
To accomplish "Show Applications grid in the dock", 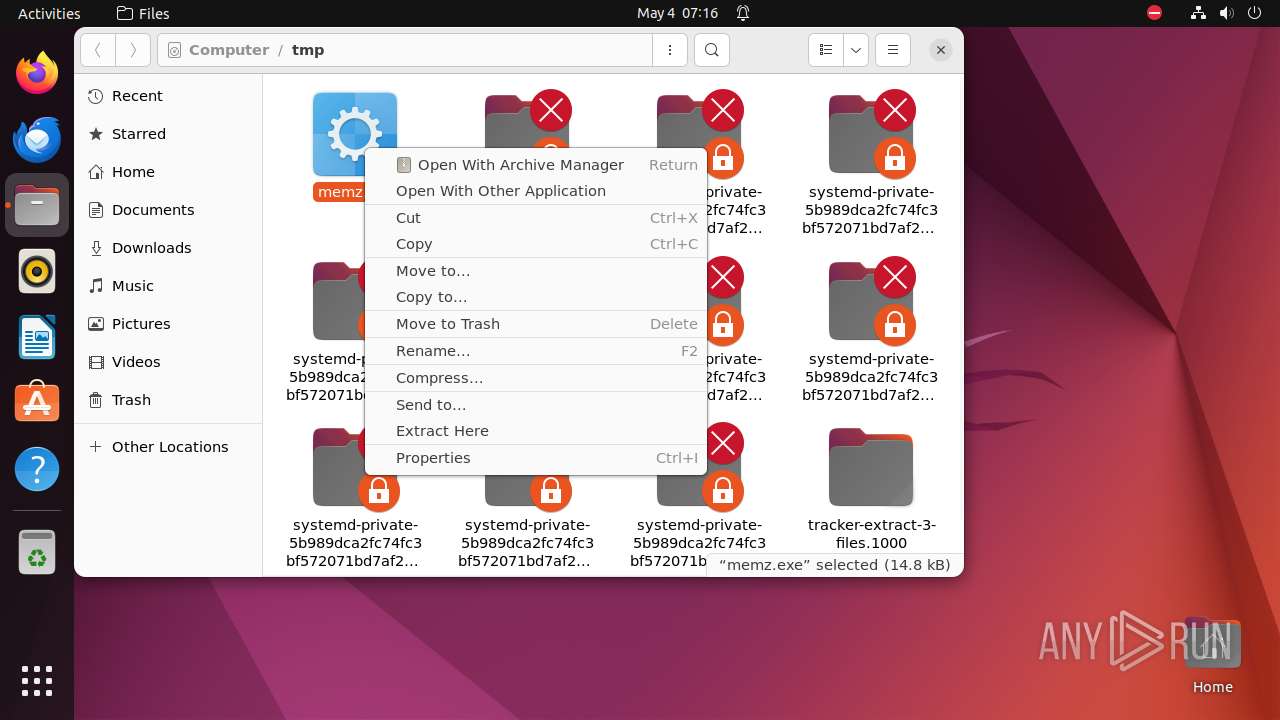I will pyautogui.click(x=37, y=680).
